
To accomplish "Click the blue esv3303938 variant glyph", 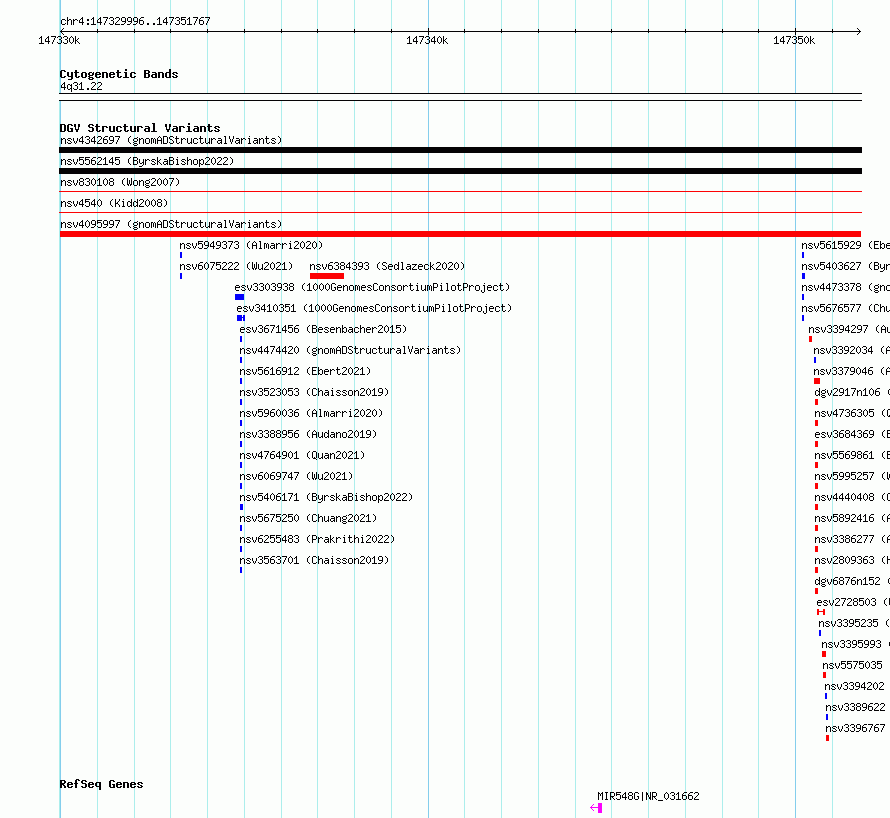I will pos(240,297).
